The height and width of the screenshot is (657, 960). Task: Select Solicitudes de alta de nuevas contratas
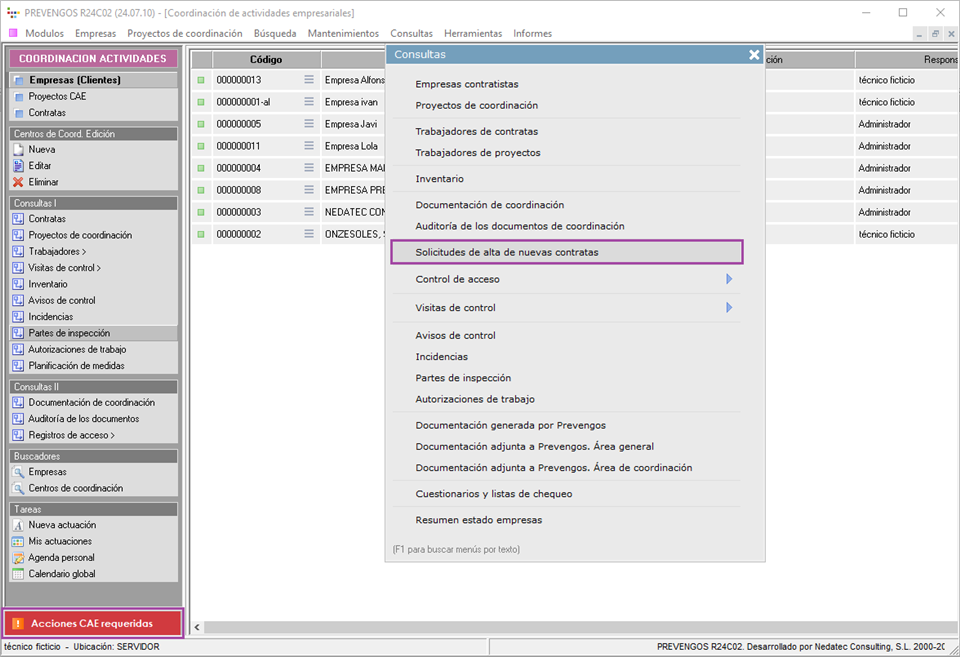pyautogui.click(x=507, y=252)
